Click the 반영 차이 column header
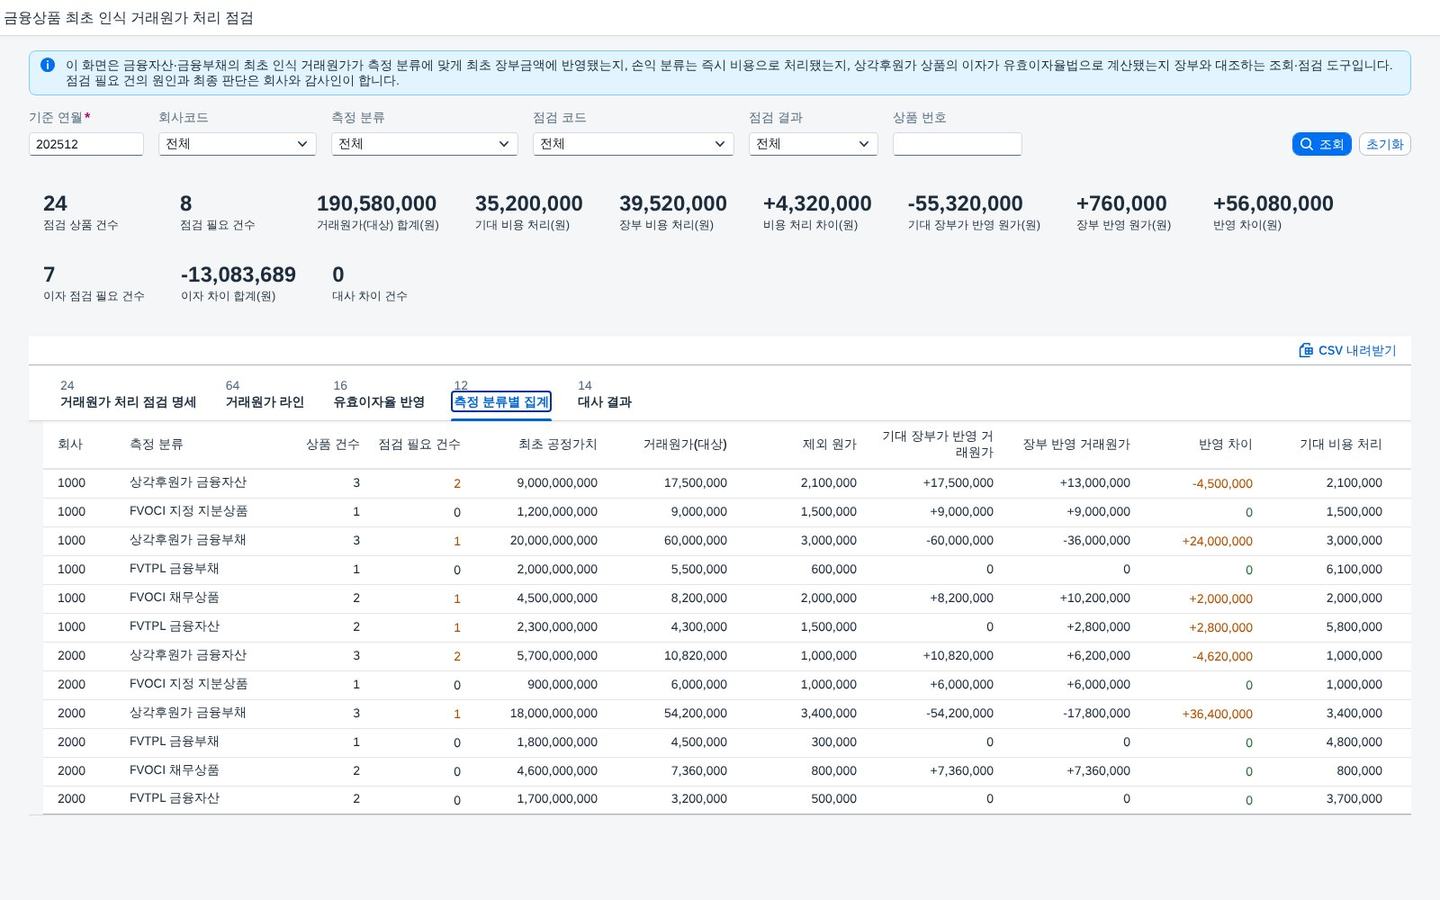 (1225, 444)
